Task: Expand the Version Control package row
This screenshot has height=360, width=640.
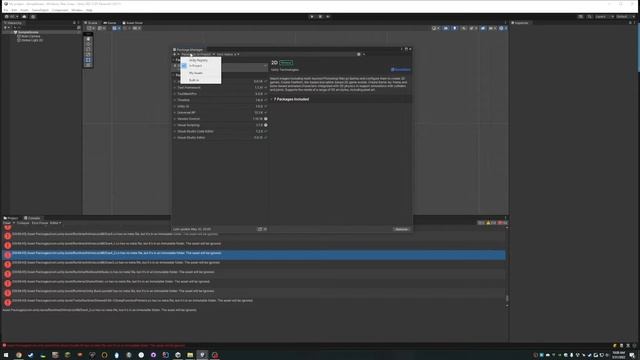Action: pos(175,119)
